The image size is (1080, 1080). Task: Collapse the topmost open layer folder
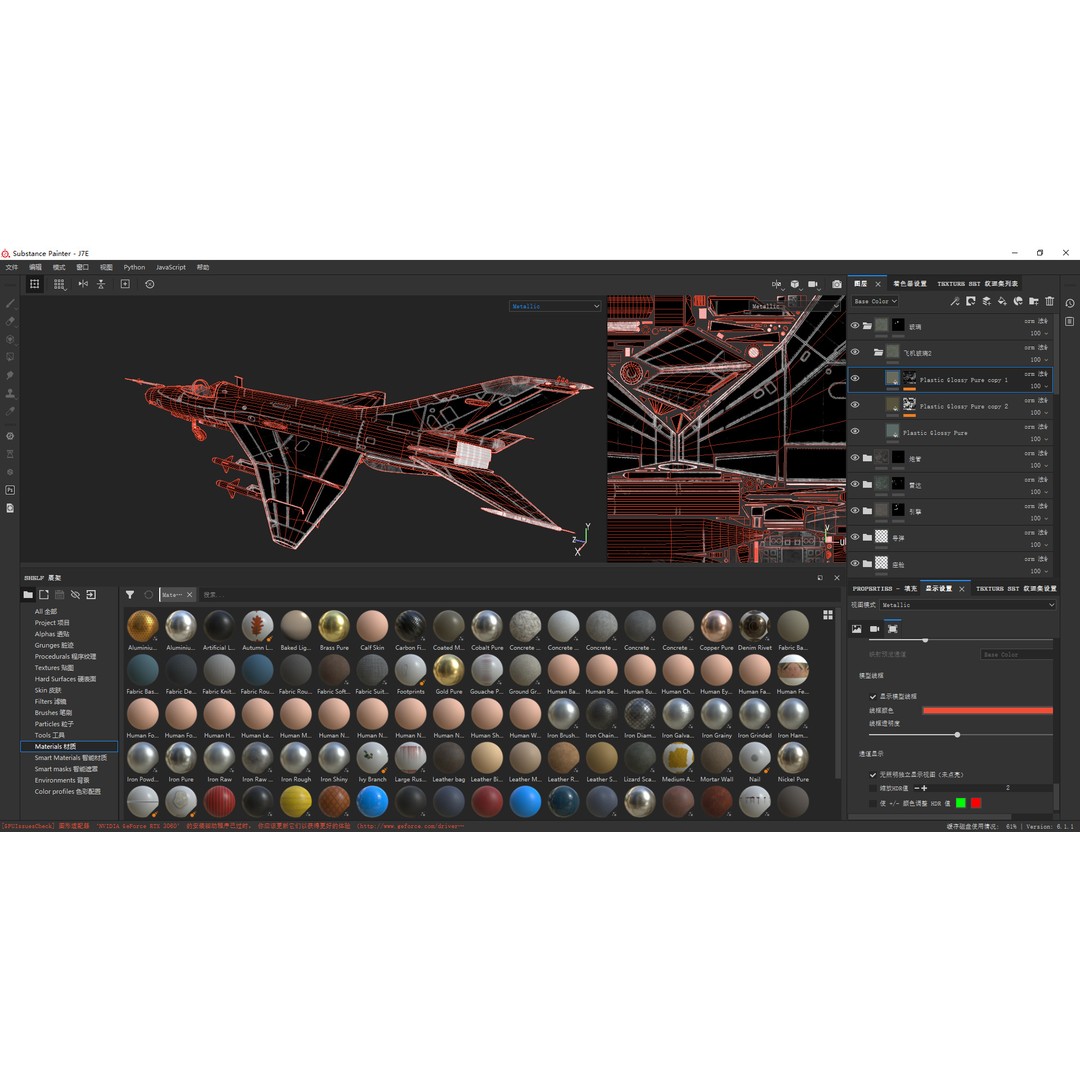pos(867,326)
